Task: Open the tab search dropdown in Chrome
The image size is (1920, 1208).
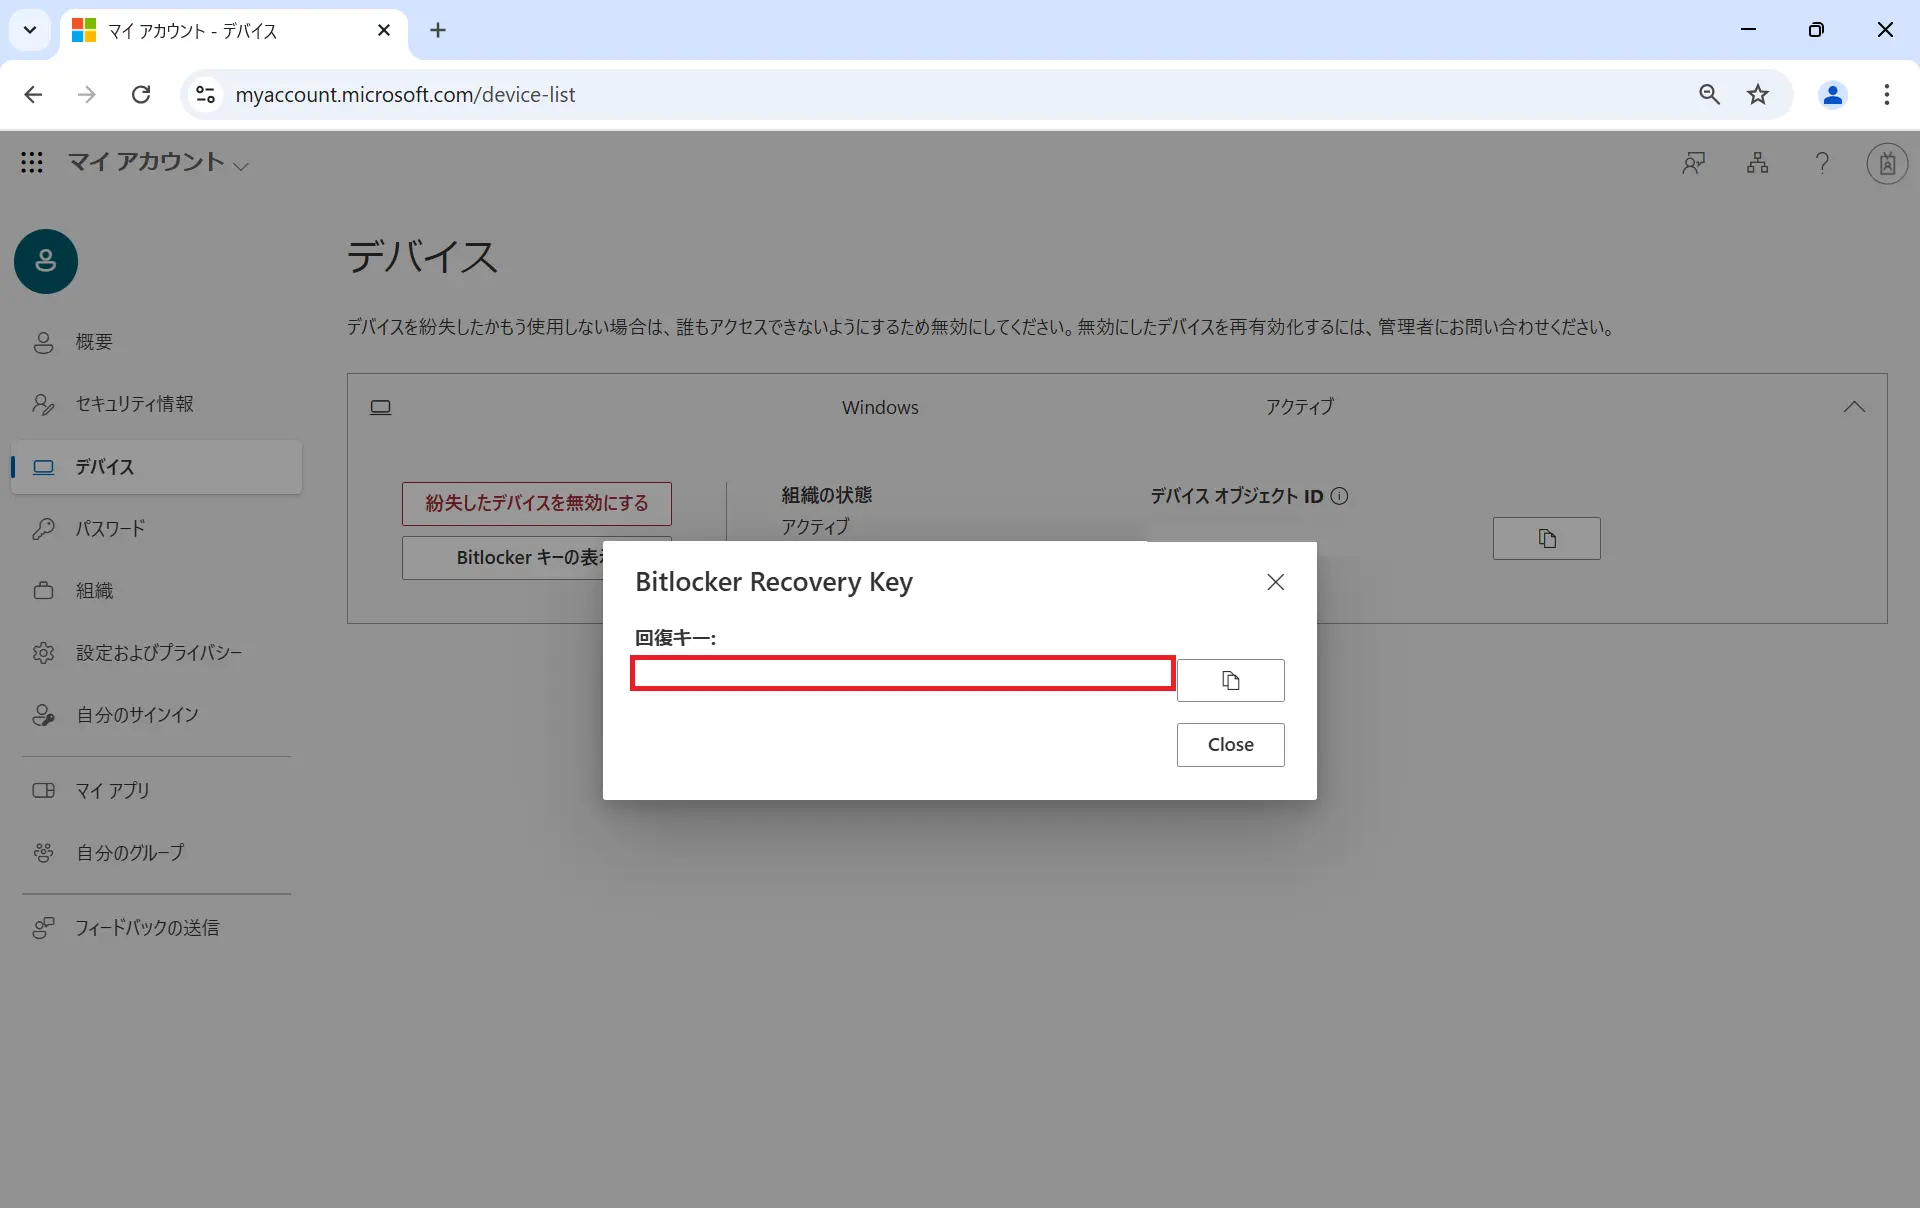Action: [x=30, y=30]
